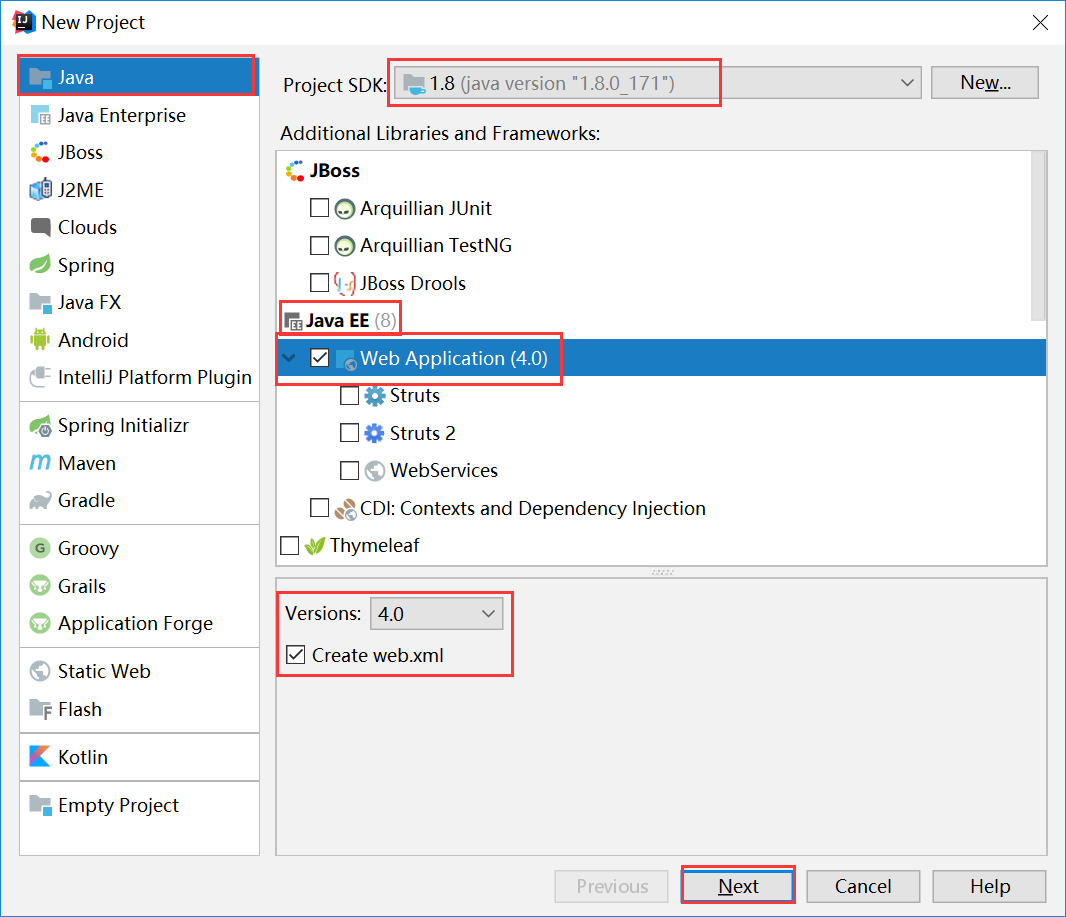This screenshot has height=917, width=1066.
Task: Check the Struts checkbox
Action: pyautogui.click(x=349, y=395)
